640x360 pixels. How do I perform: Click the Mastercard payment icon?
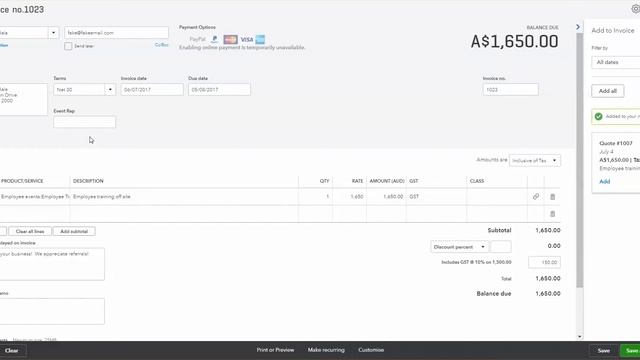point(230,40)
